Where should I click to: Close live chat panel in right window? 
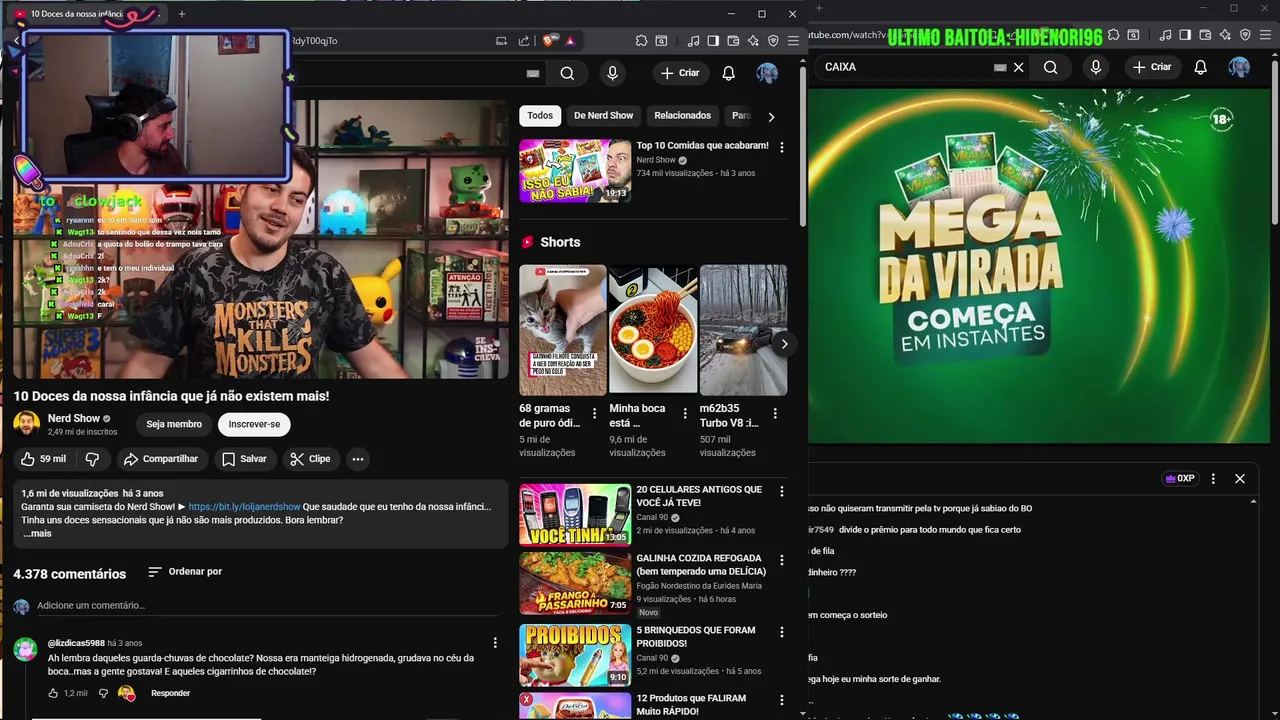[1240, 479]
